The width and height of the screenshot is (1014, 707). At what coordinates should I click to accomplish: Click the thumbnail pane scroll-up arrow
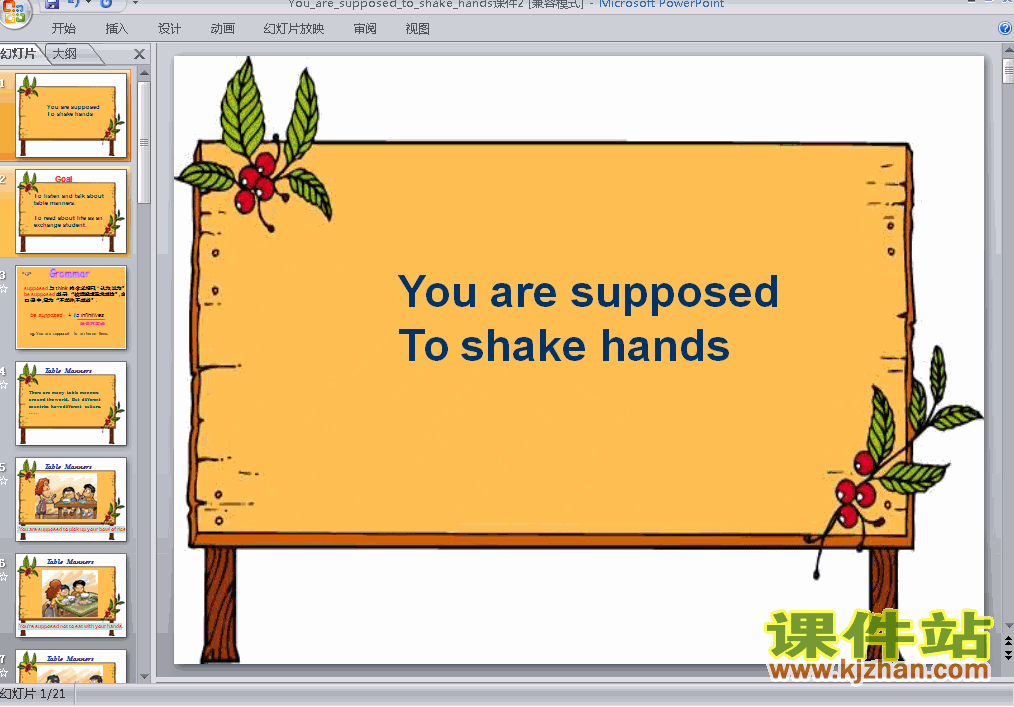144,73
